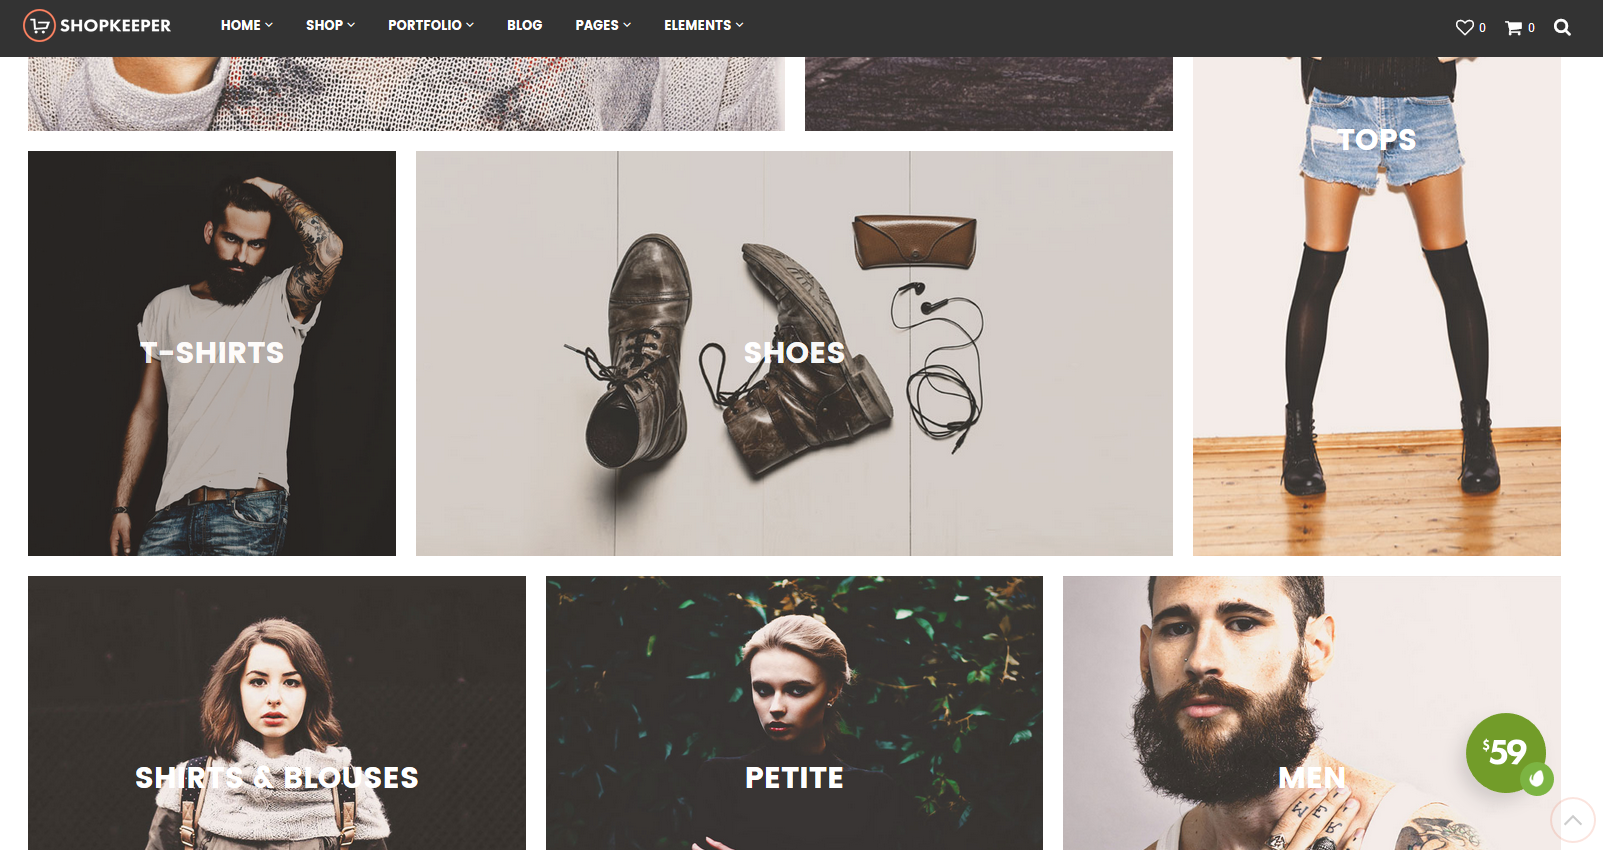
Task: Click the search magnifier icon
Action: [1562, 27]
